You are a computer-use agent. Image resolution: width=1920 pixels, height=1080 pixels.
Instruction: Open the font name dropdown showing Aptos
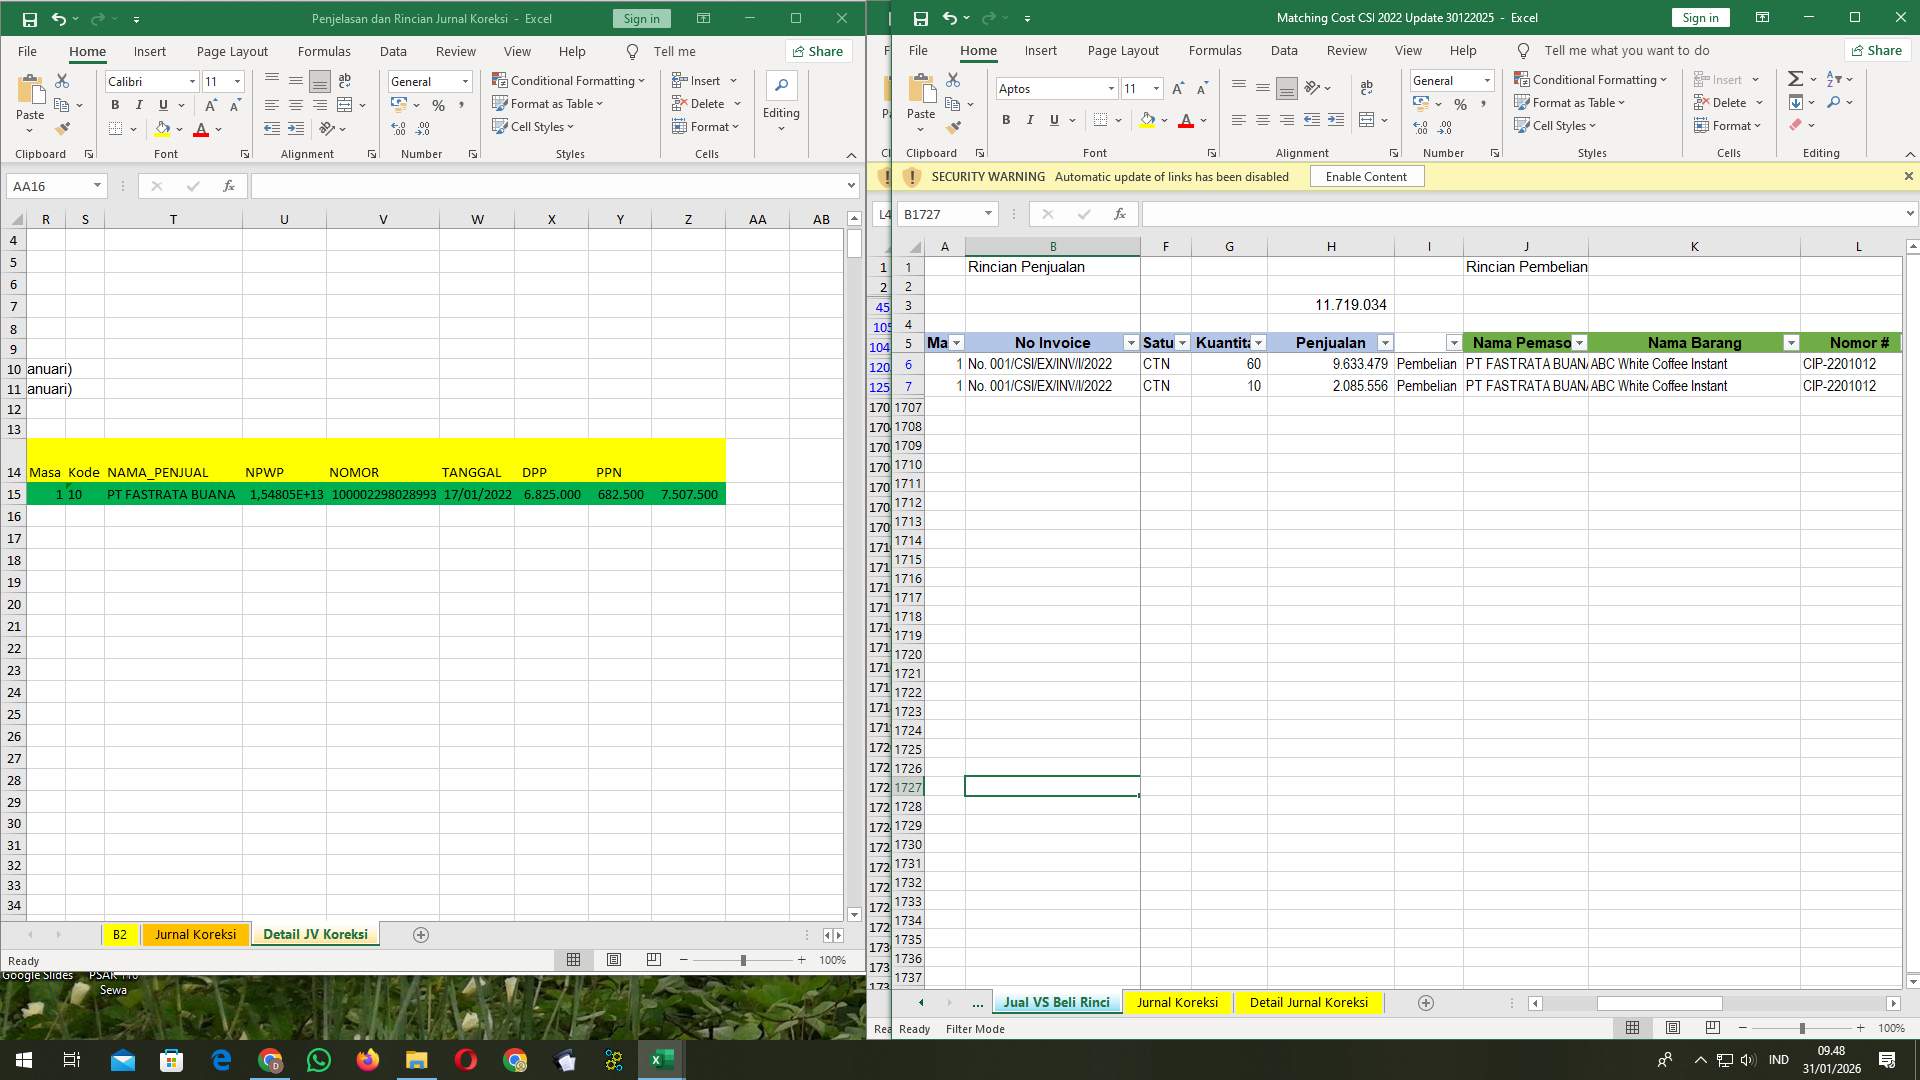click(x=1110, y=88)
